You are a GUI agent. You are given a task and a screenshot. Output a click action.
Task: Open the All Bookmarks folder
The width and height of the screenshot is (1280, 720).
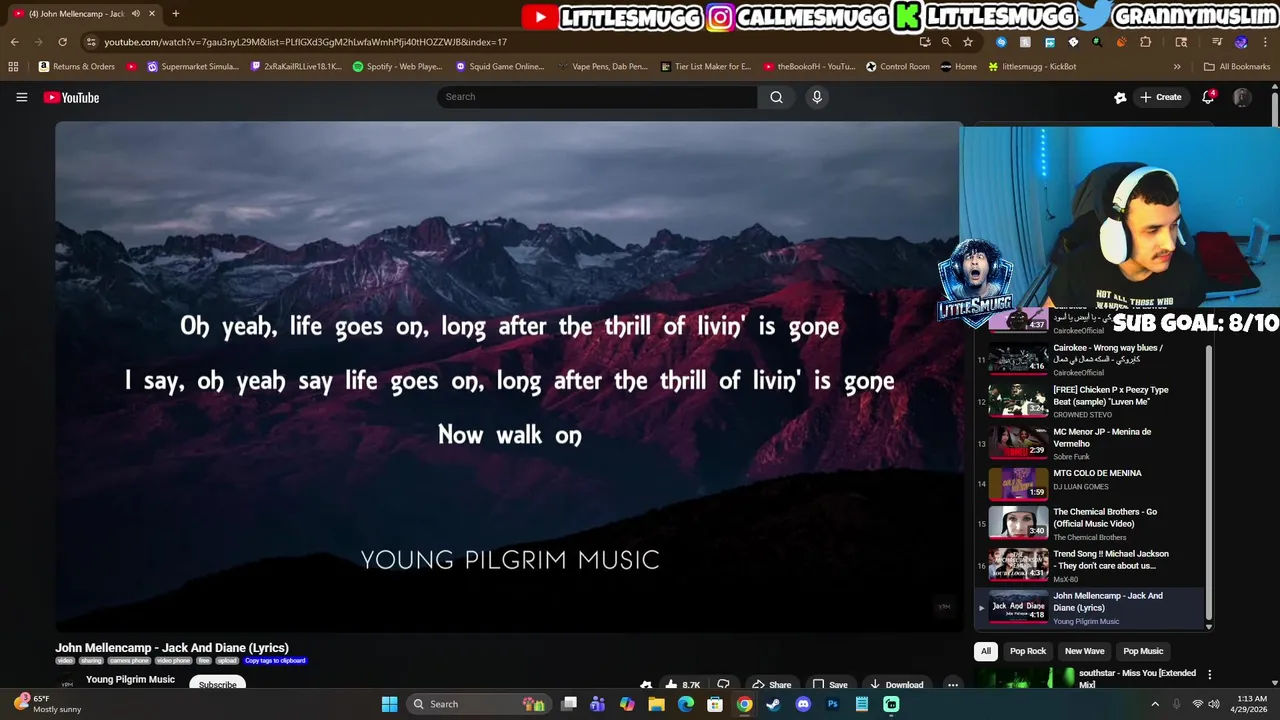pyautogui.click(x=1237, y=67)
